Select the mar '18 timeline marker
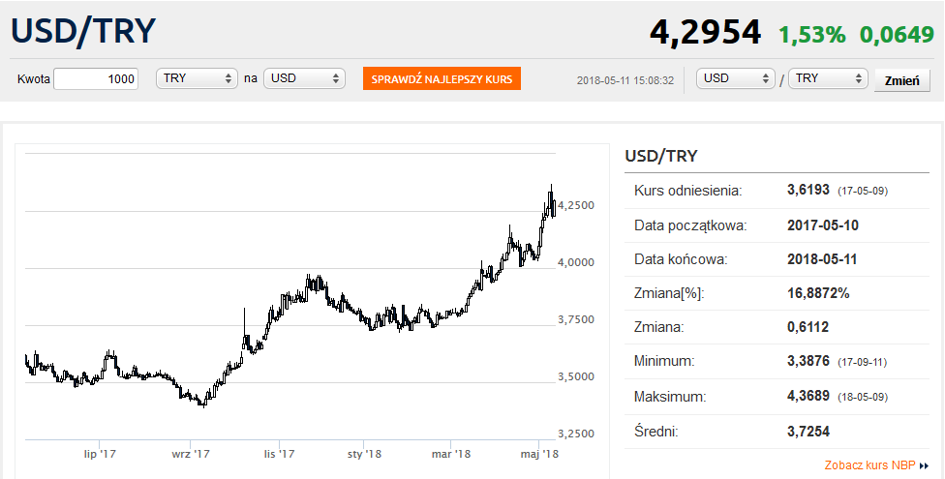 [x=451, y=454]
